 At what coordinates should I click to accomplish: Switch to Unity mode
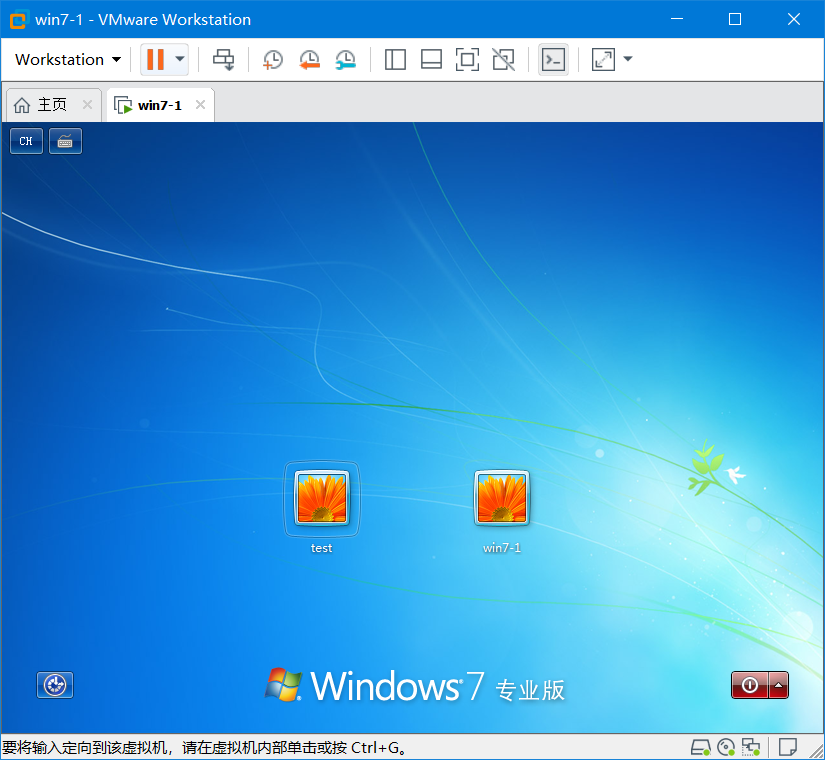tap(504, 59)
